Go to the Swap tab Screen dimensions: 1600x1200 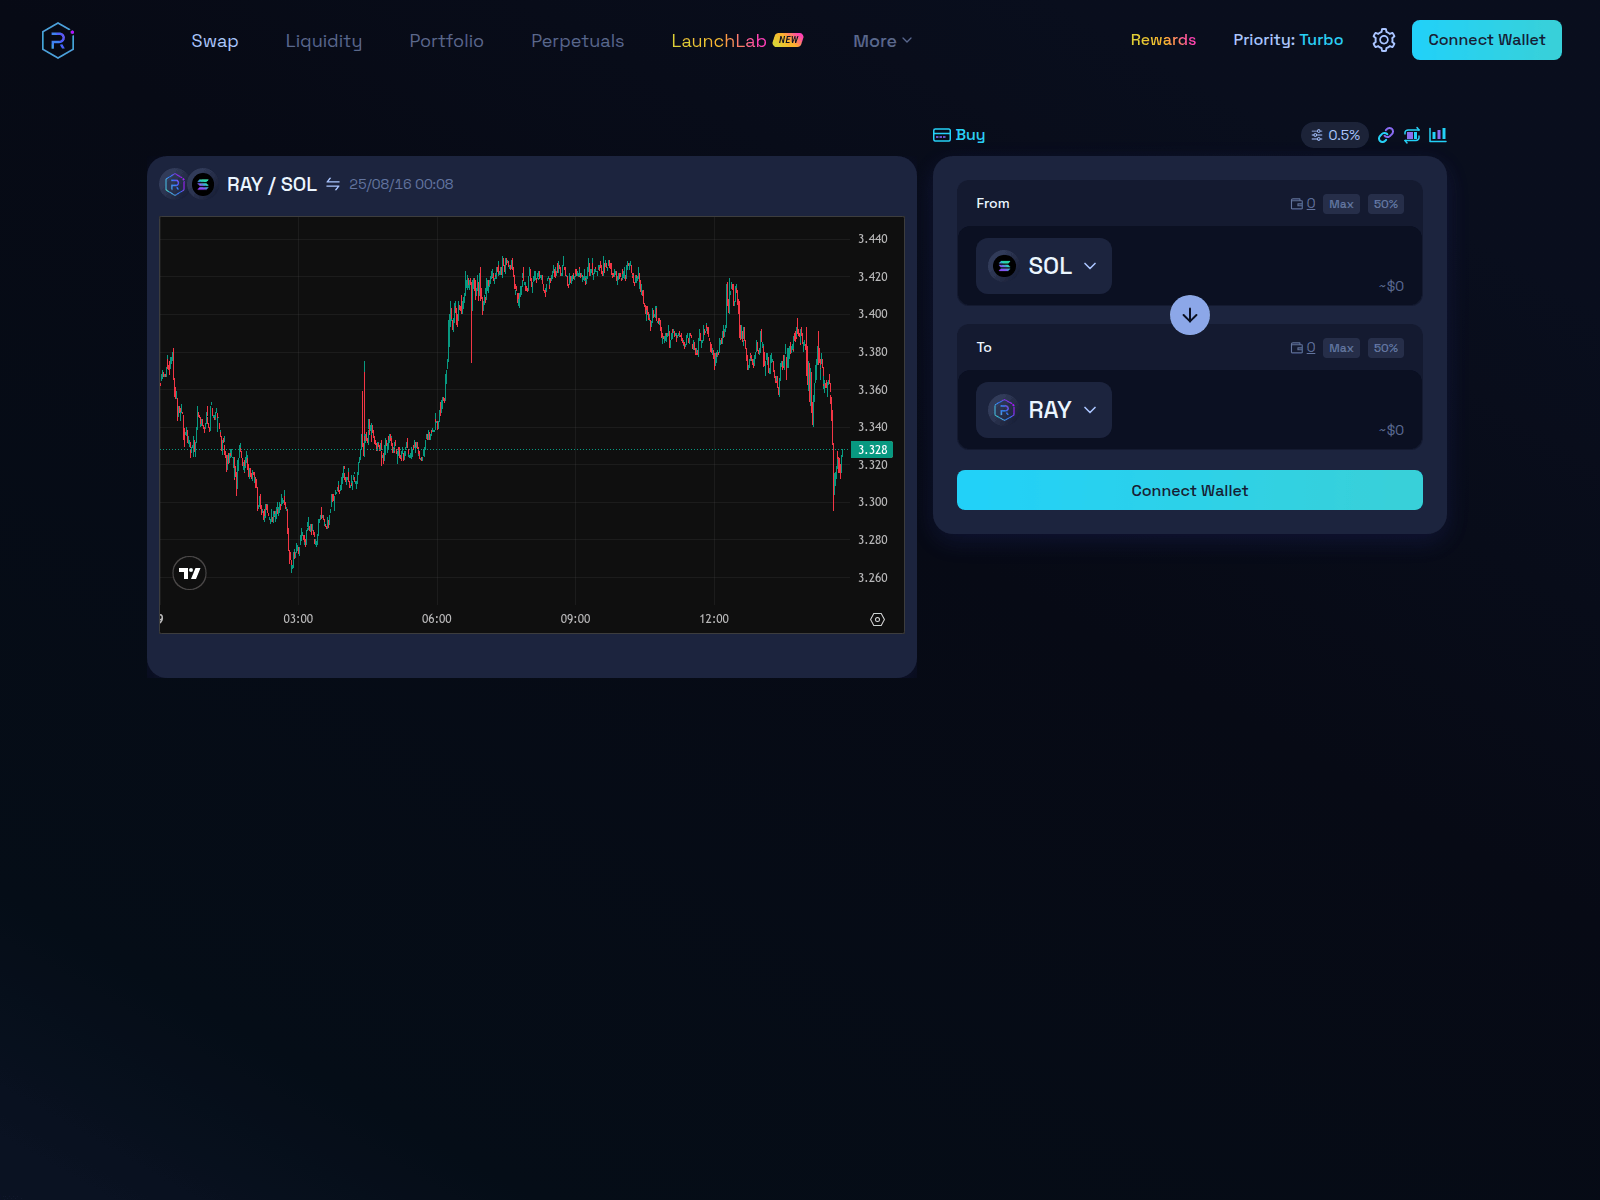215,41
